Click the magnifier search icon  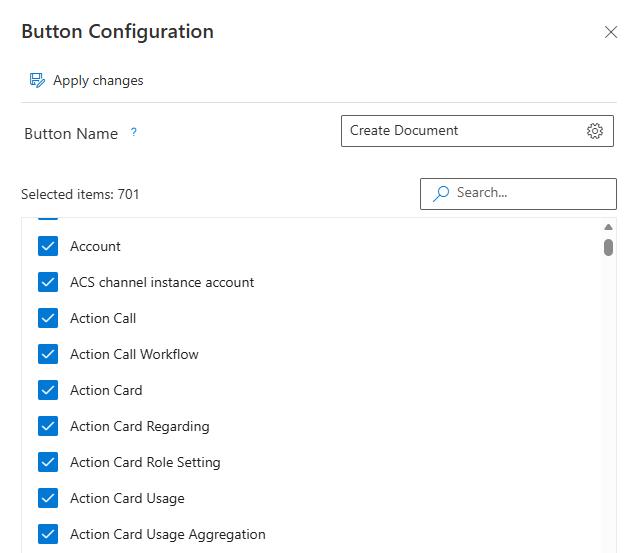click(x=441, y=193)
